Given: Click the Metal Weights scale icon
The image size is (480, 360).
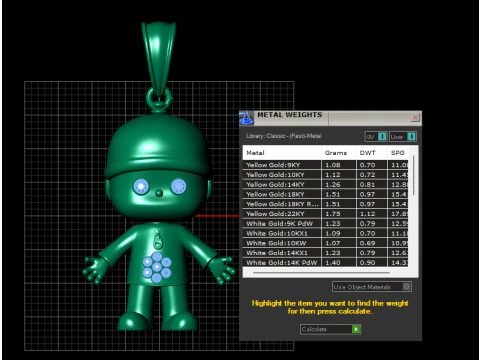Looking at the screenshot, I should [x=246, y=118].
